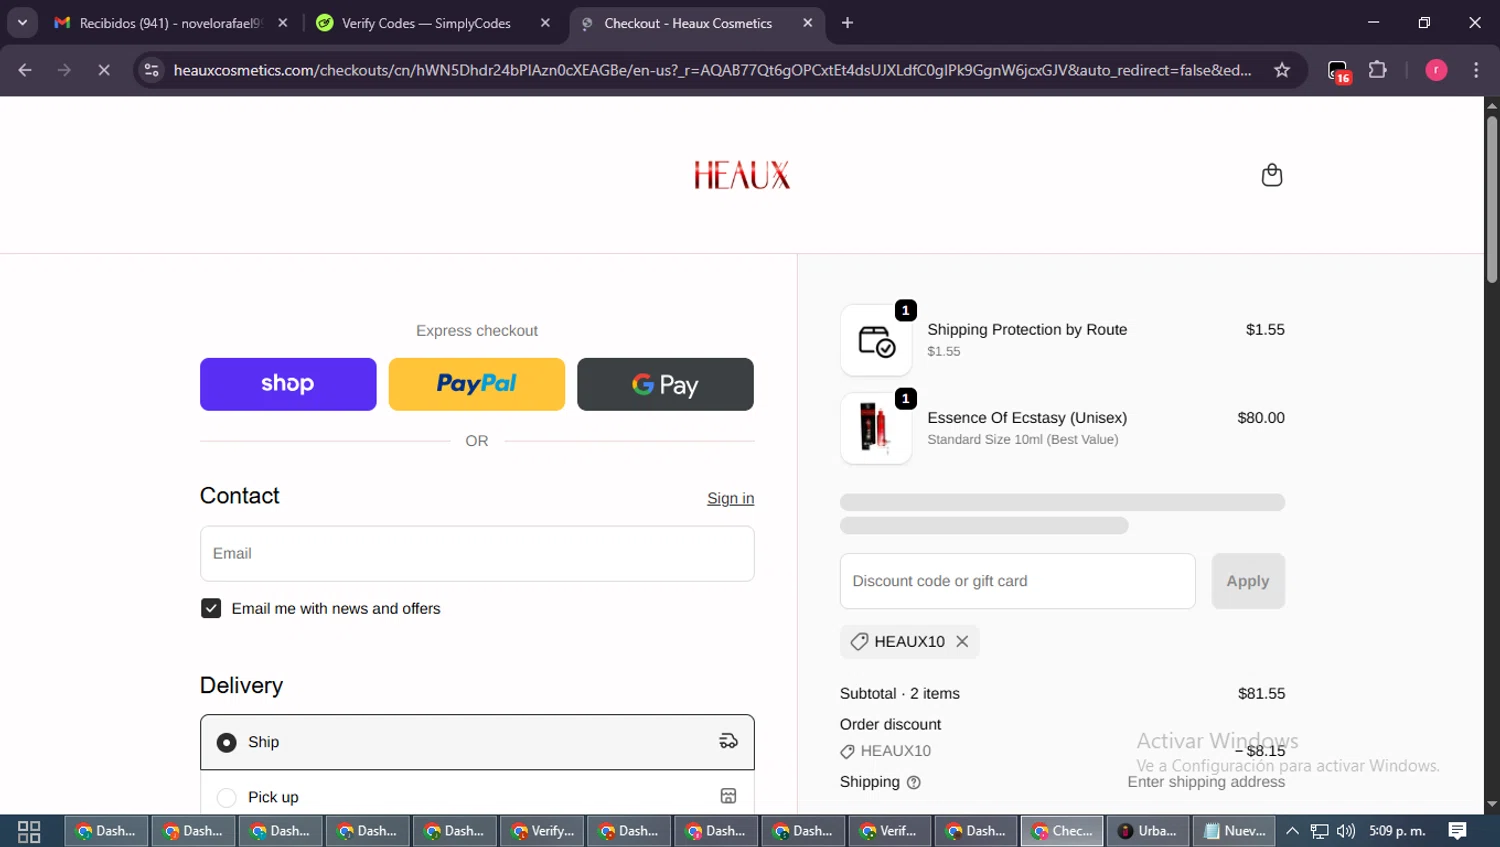
Task: Switch to the Recibidos (941) Gmail tab
Action: tap(170, 23)
